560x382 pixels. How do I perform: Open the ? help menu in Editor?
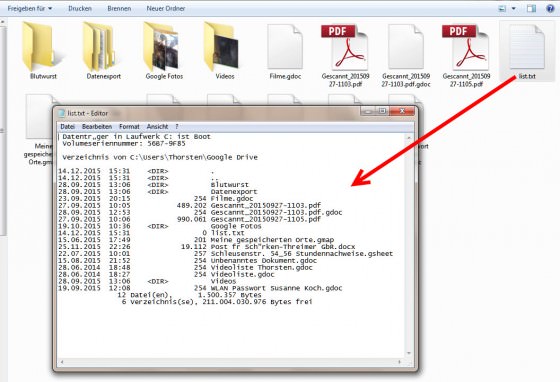click(176, 127)
